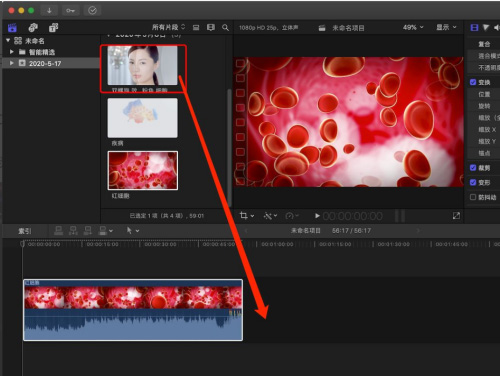The height and width of the screenshot is (376, 500).
Task: Click the 锚点 anchor parameter
Action: 484,153
